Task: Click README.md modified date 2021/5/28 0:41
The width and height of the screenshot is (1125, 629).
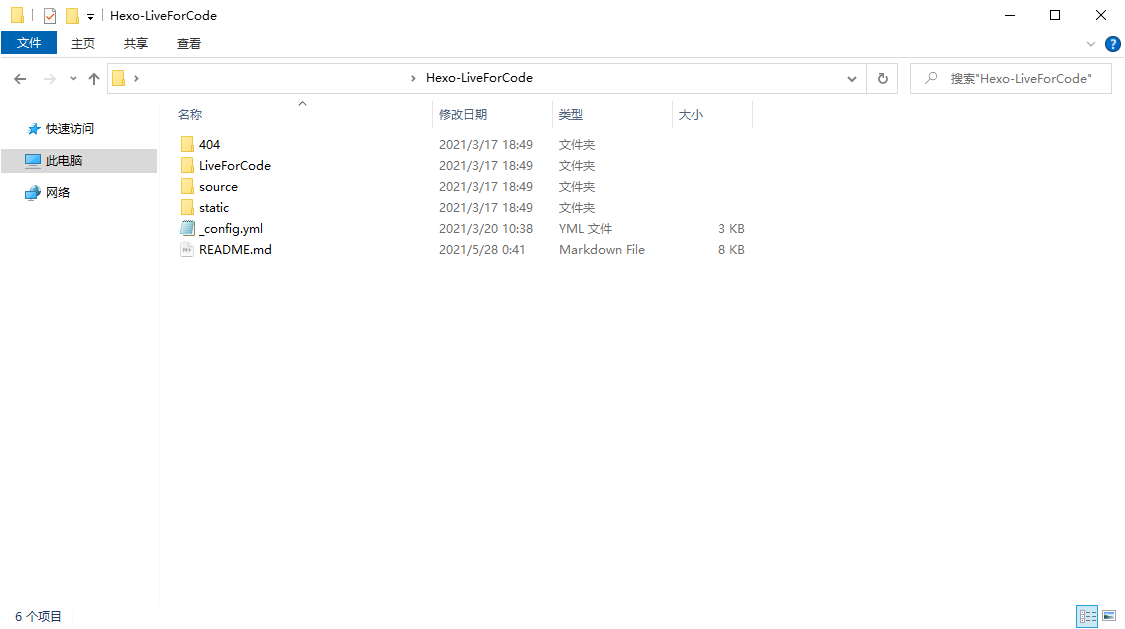Action: pyautogui.click(x=482, y=250)
